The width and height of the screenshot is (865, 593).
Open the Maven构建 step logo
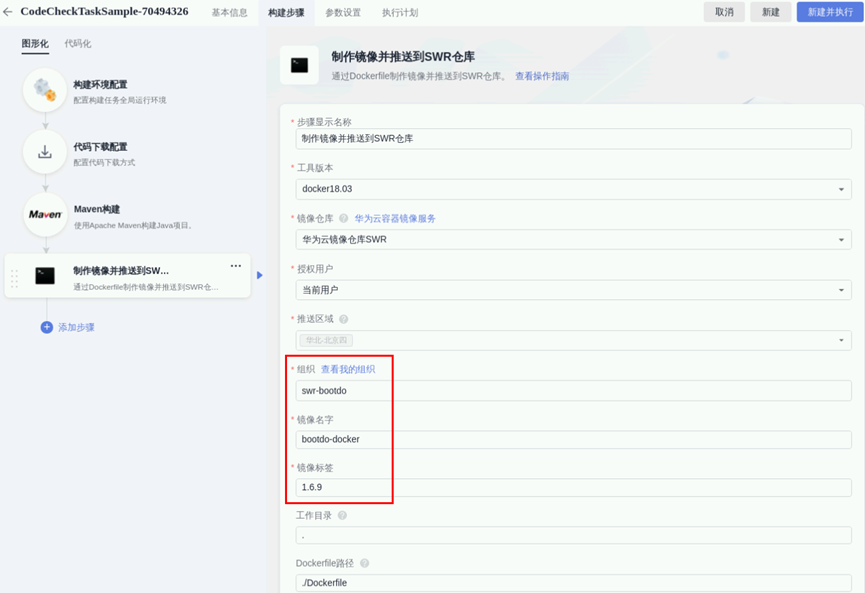tap(45, 215)
